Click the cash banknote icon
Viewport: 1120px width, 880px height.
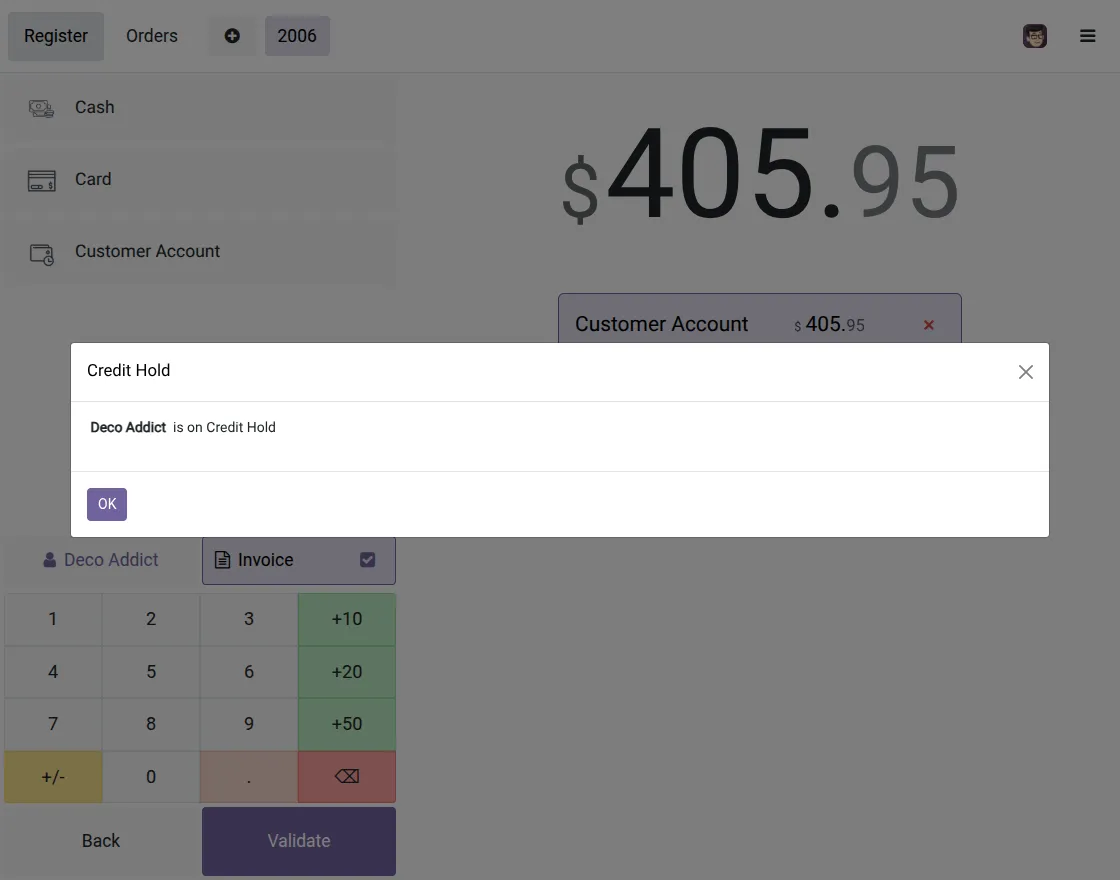coord(41,108)
